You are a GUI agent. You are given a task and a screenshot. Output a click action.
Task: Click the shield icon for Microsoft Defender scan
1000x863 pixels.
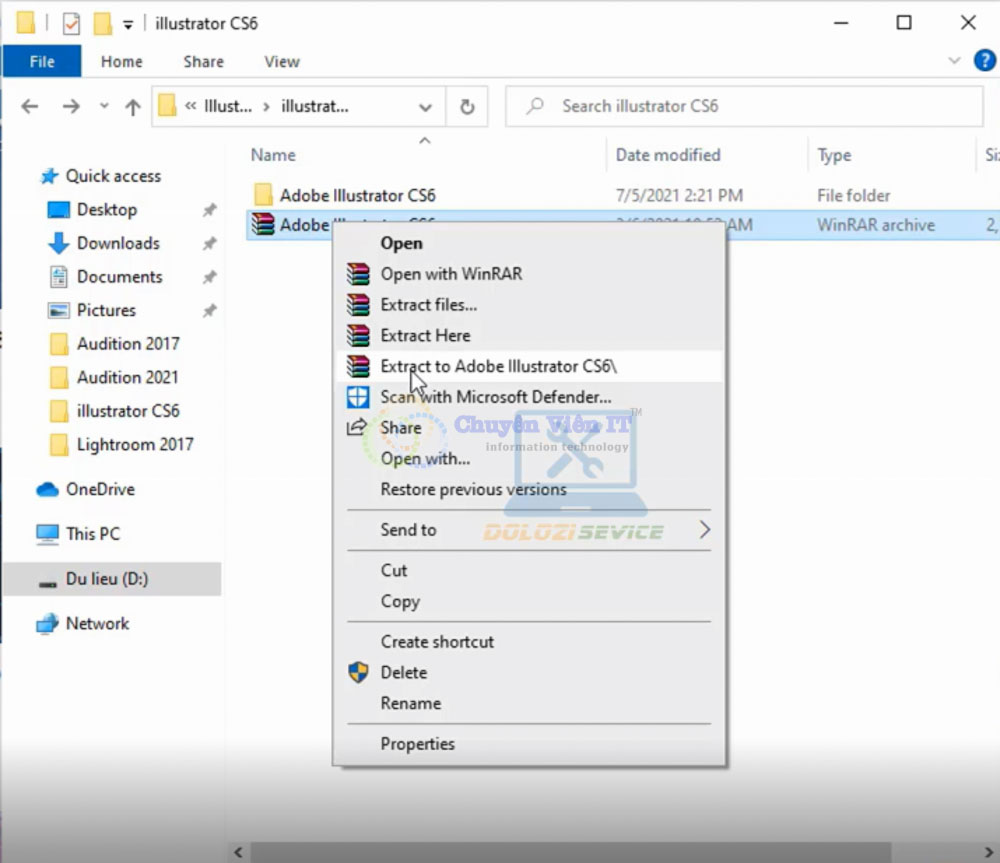coord(359,397)
